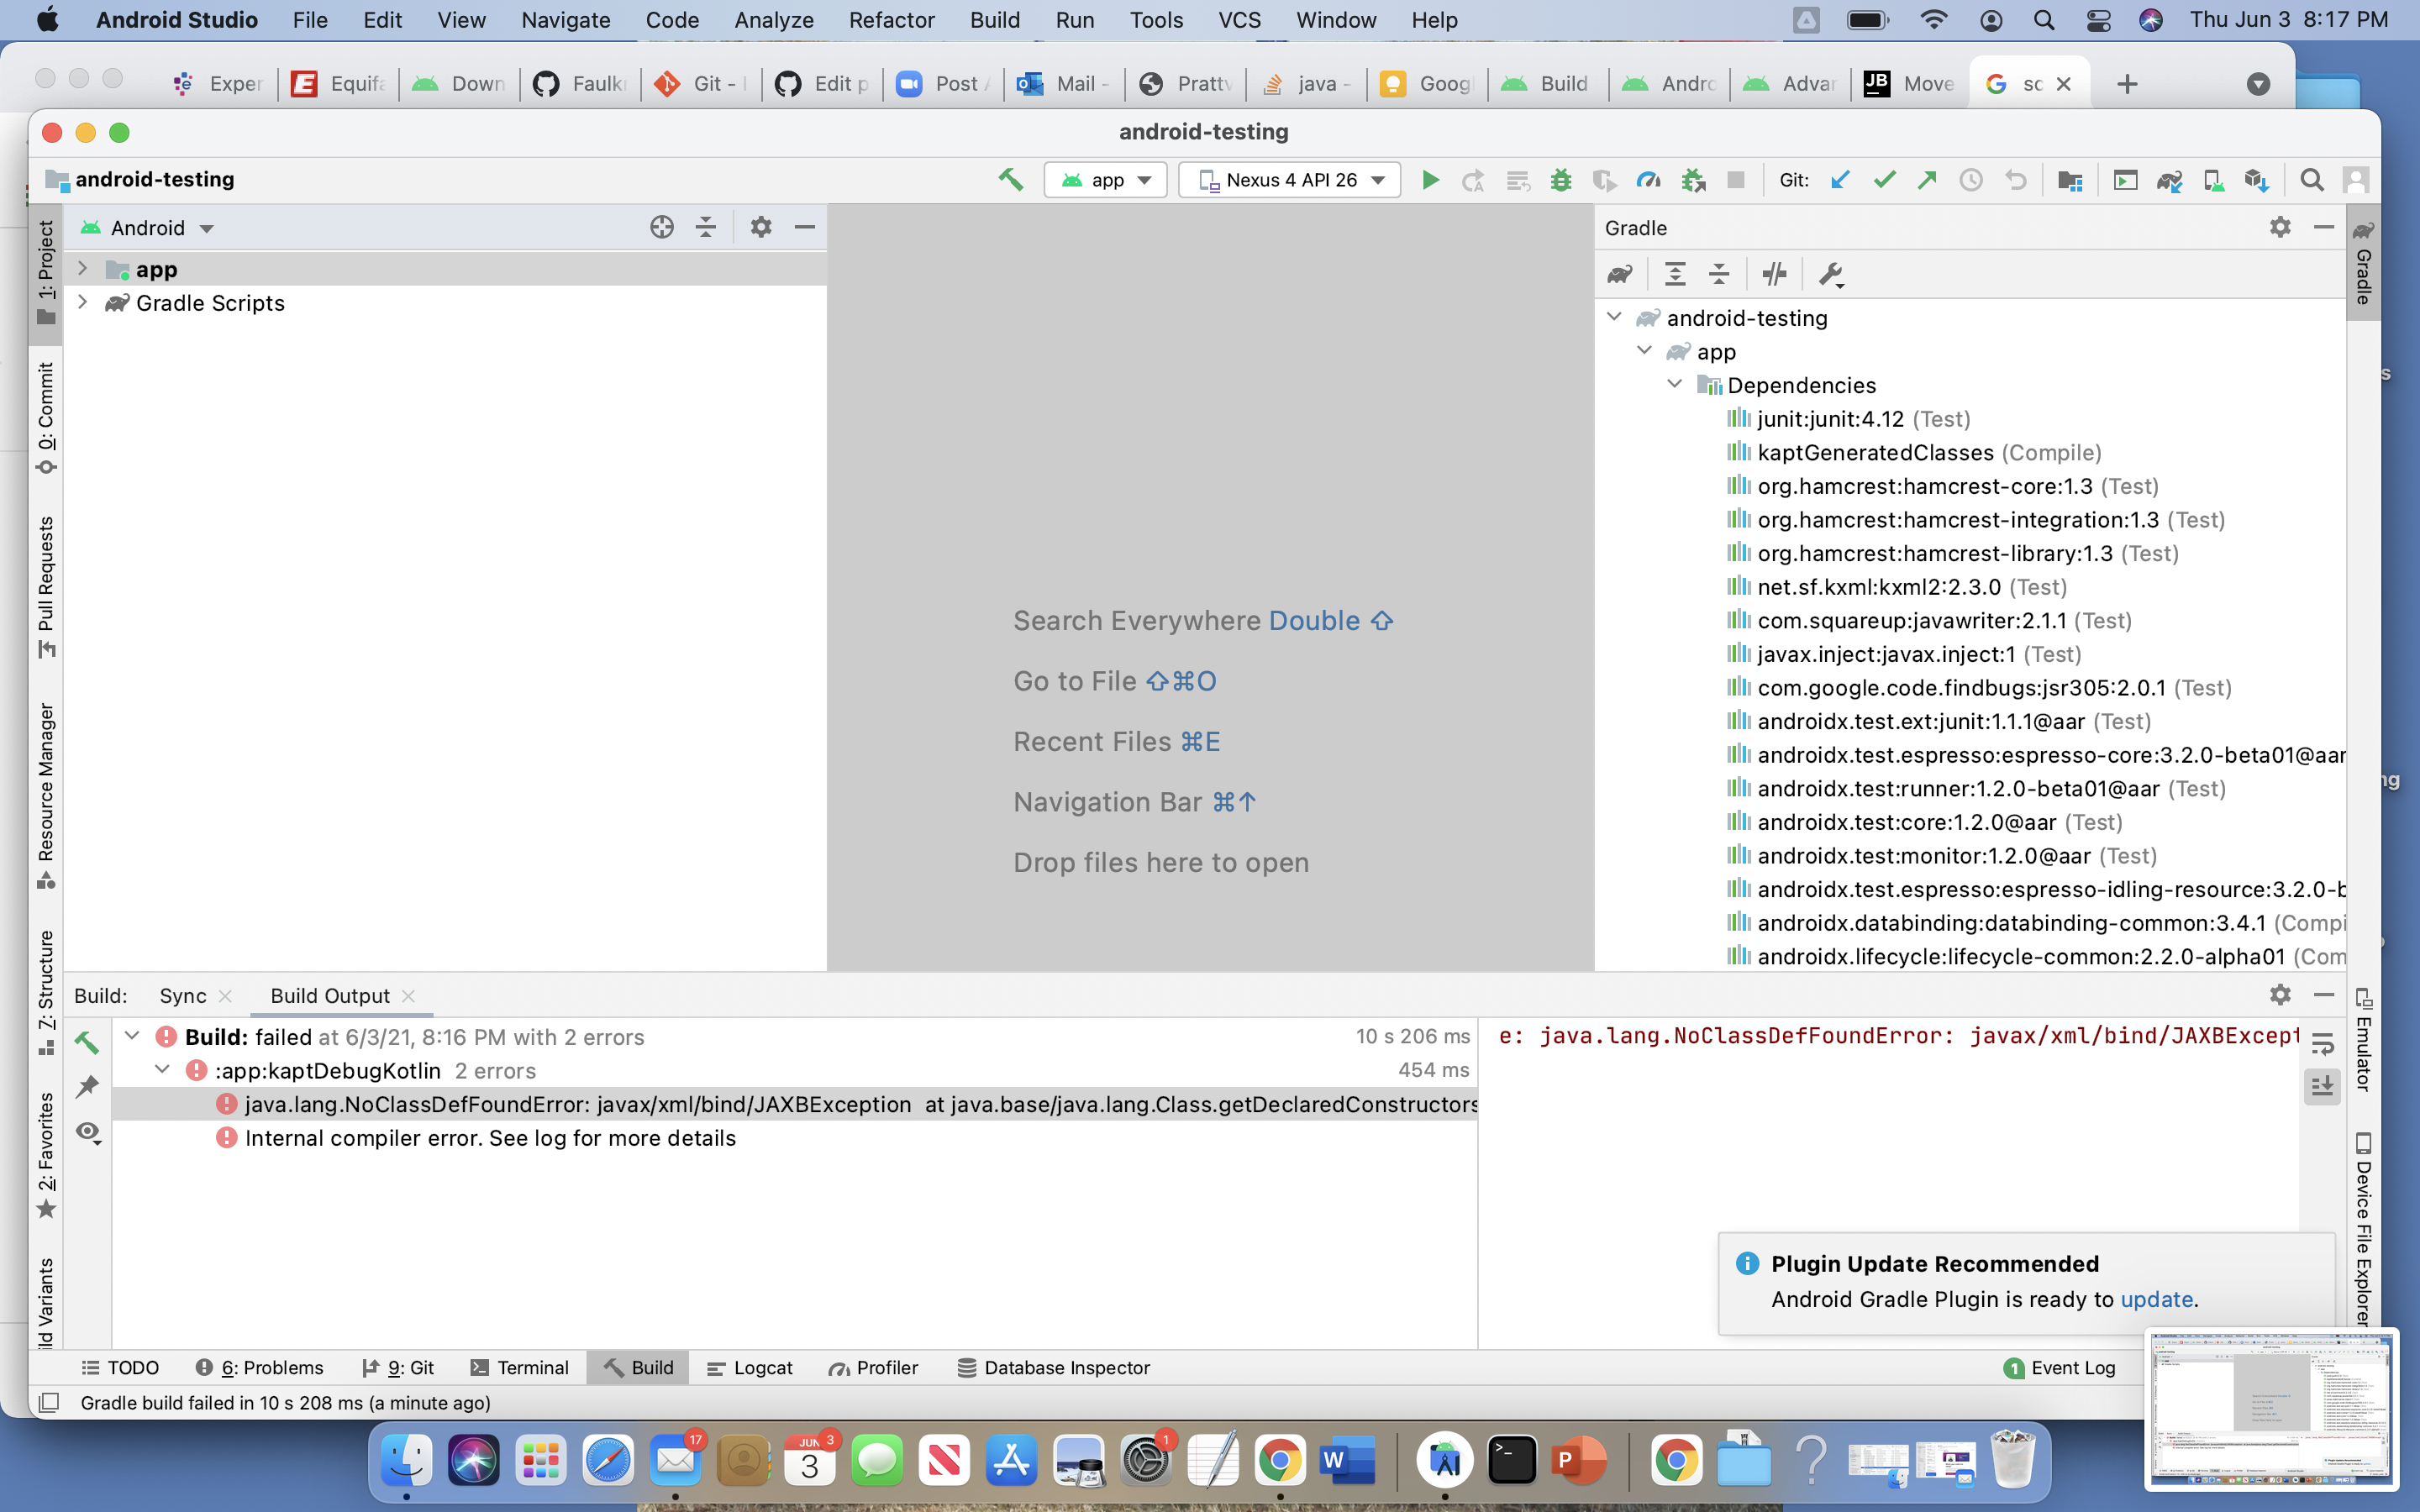Click the Make Project hammer icon
The height and width of the screenshot is (1512, 2420).
pos(1010,180)
